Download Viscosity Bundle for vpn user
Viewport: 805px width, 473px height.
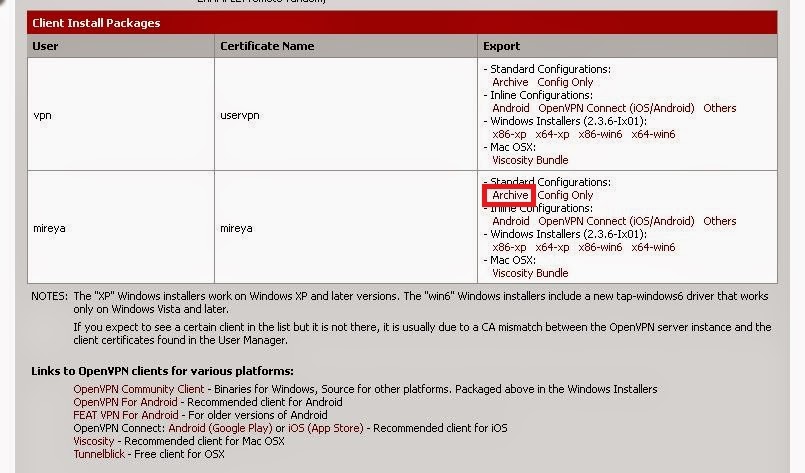tap(530, 160)
